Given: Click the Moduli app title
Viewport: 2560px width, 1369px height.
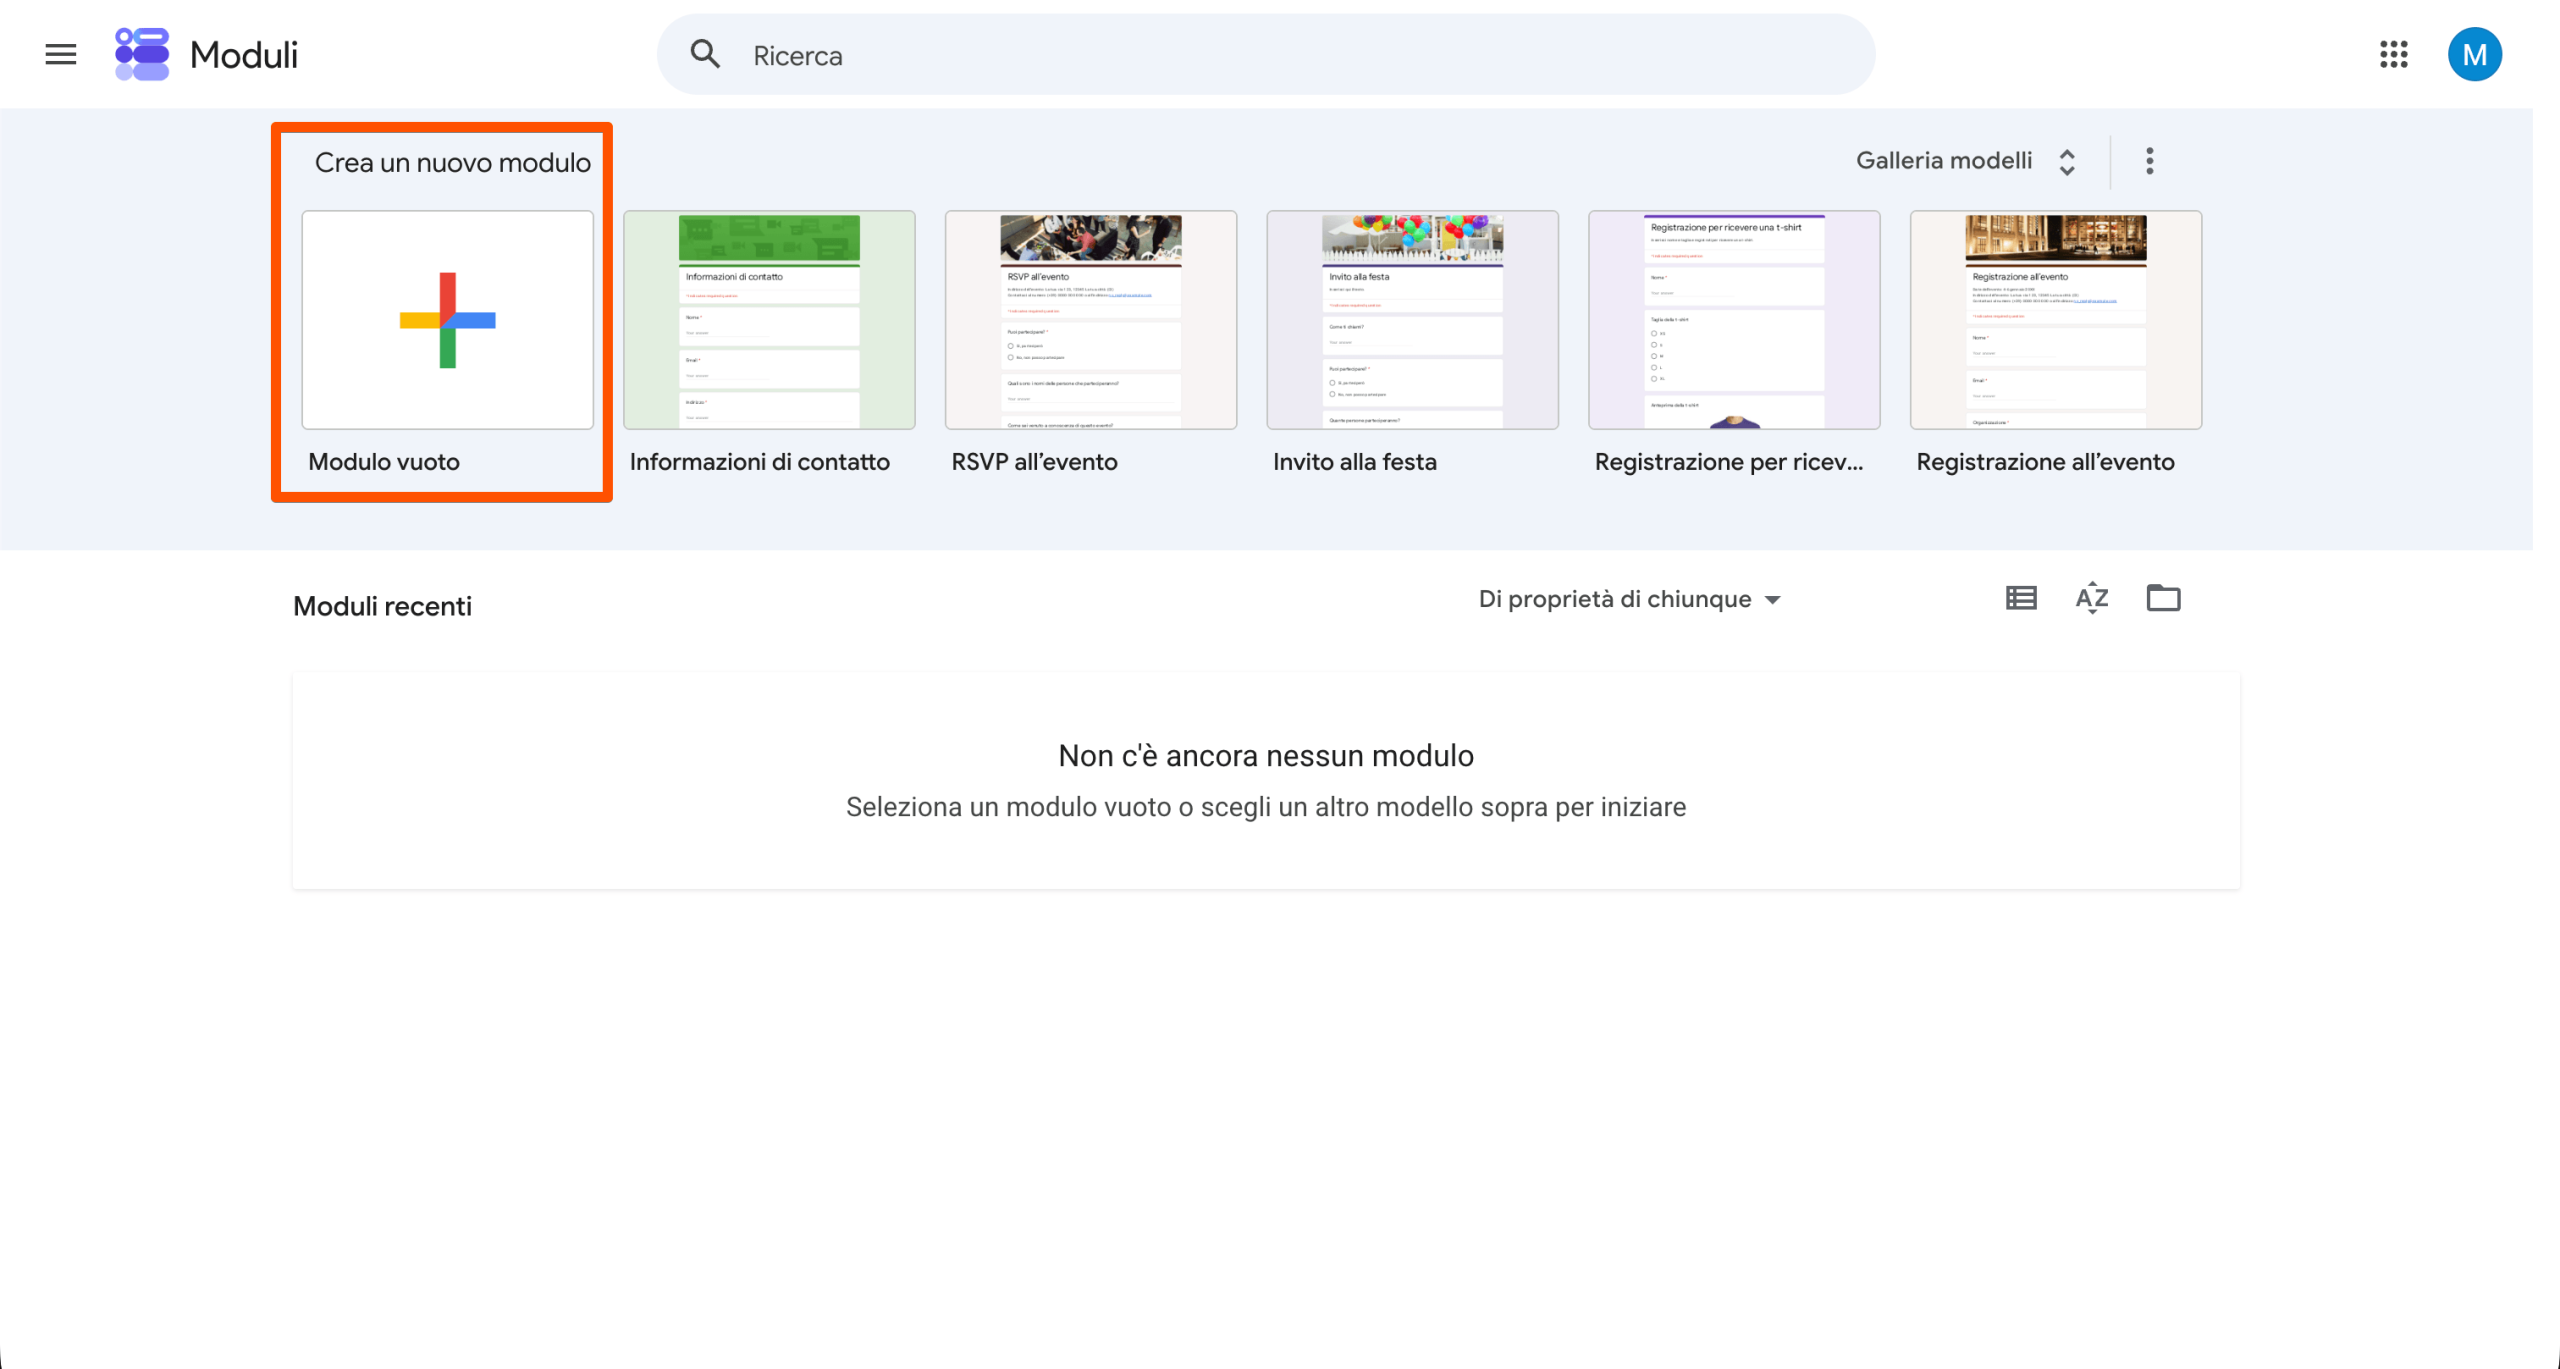Looking at the screenshot, I should pyautogui.click(x=244, y=55).
